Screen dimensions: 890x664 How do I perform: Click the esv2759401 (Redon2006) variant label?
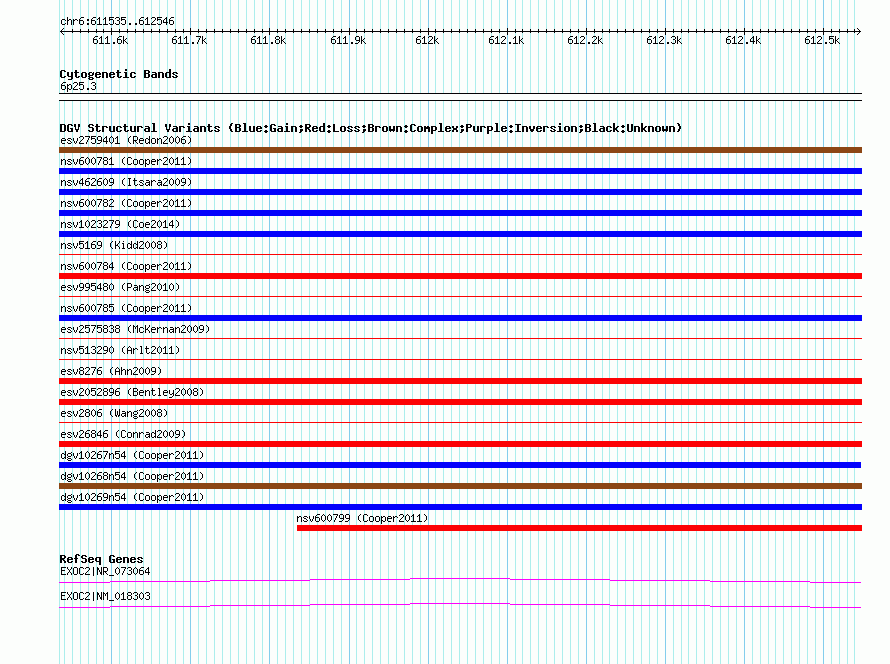(x=126, y=140)
